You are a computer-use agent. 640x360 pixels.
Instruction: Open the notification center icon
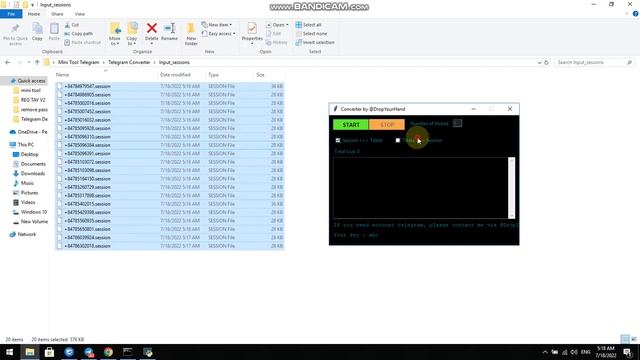click(627, 352)
